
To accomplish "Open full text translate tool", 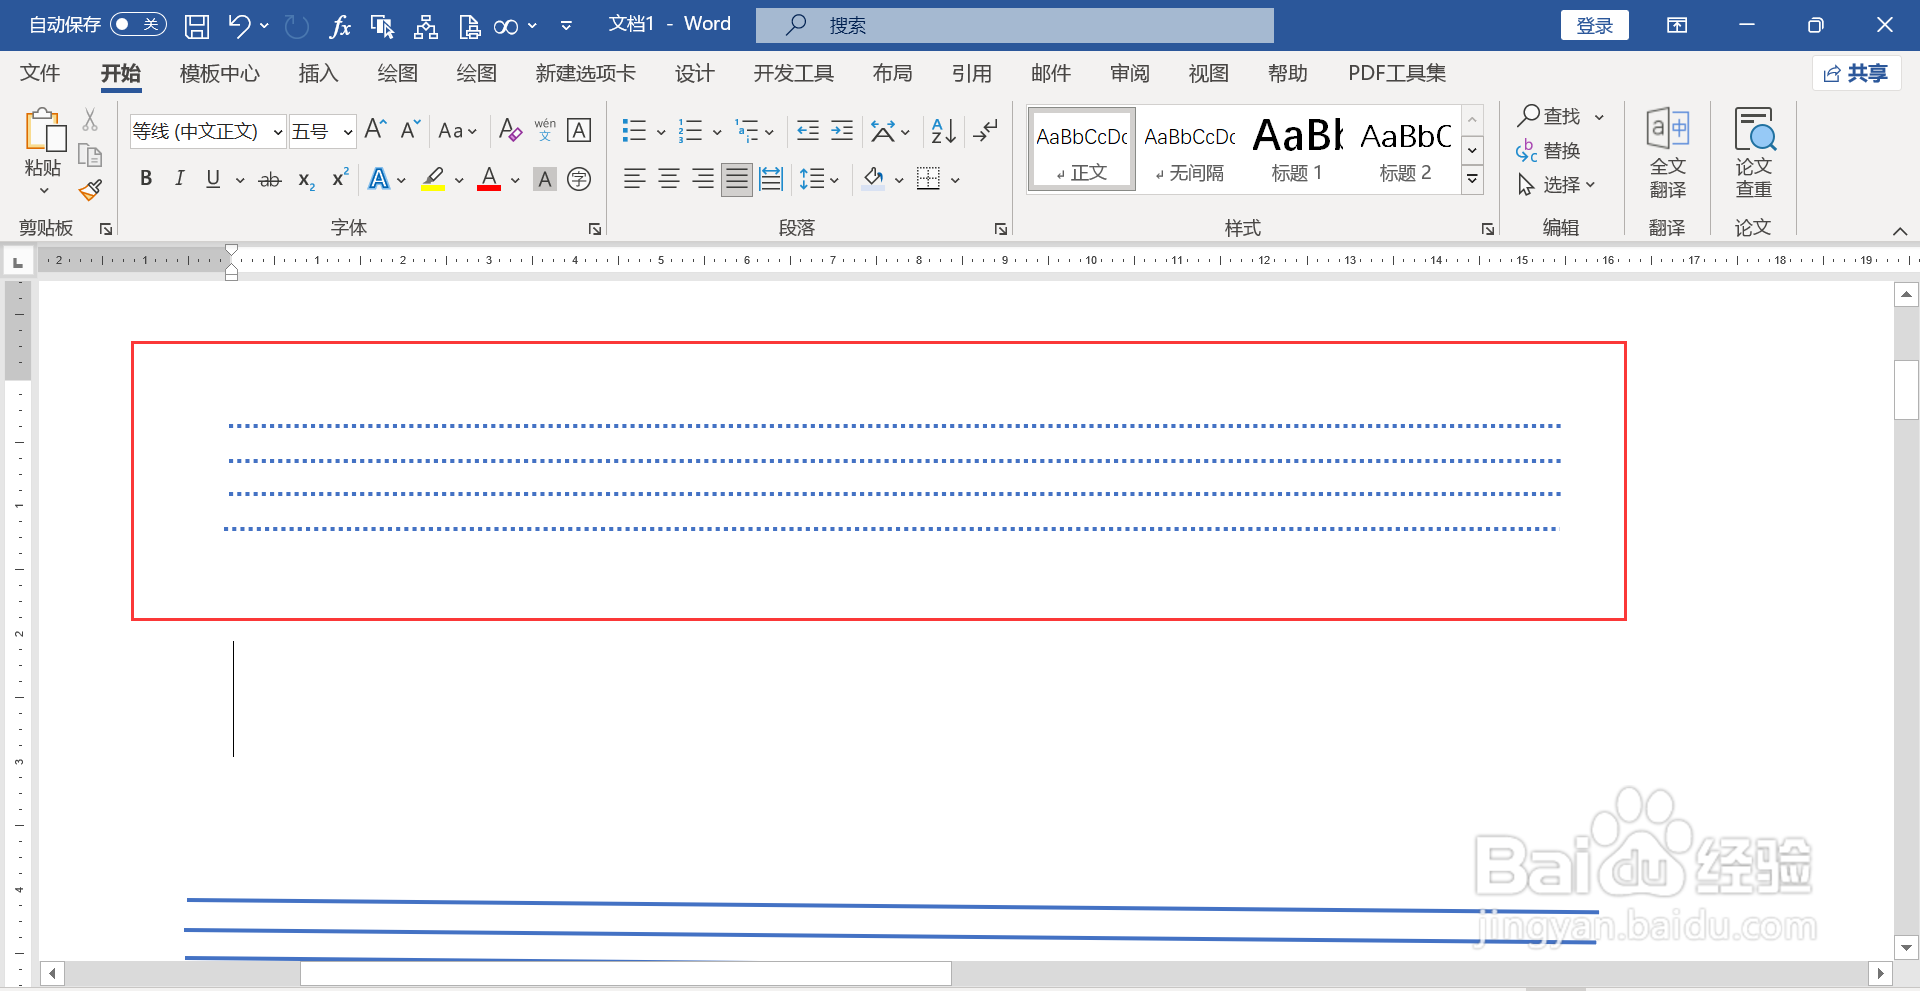I will pos(1667,153).
